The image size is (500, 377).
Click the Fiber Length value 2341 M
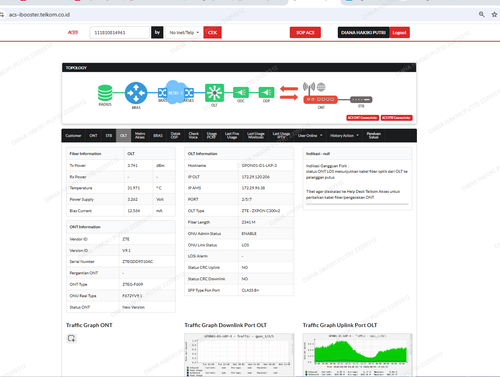[x=248, y=222]
